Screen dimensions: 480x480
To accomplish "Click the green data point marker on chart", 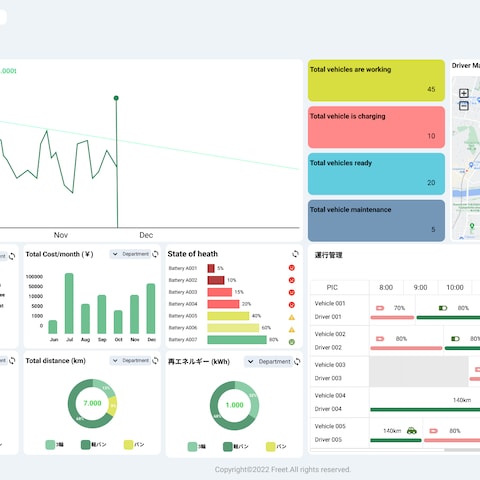I will pyautogui.click(x=116, y=98).
